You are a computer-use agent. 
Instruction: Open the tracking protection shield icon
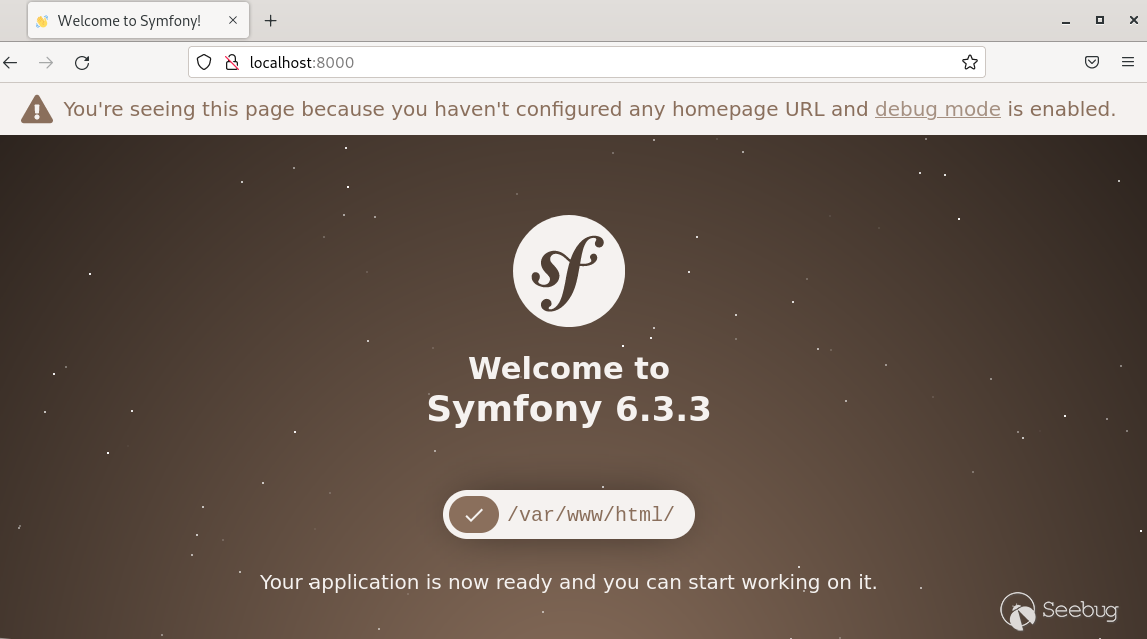coord(204,63)
